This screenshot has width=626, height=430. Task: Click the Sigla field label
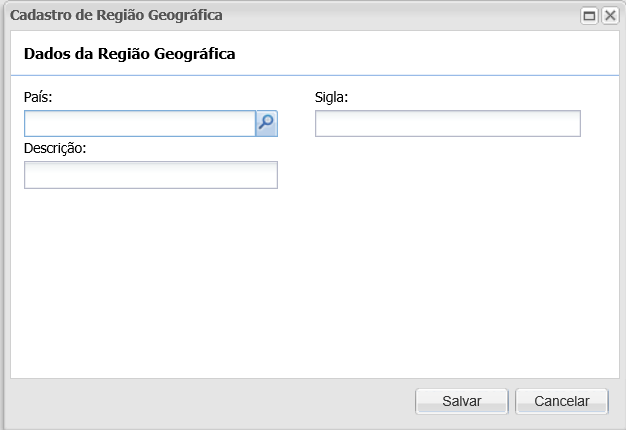(331, 97)
